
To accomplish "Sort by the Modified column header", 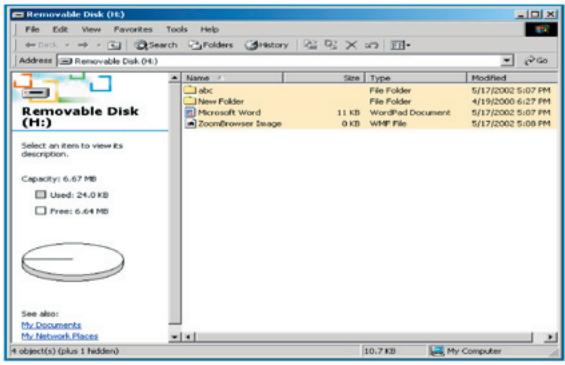I will click(512, 78).
